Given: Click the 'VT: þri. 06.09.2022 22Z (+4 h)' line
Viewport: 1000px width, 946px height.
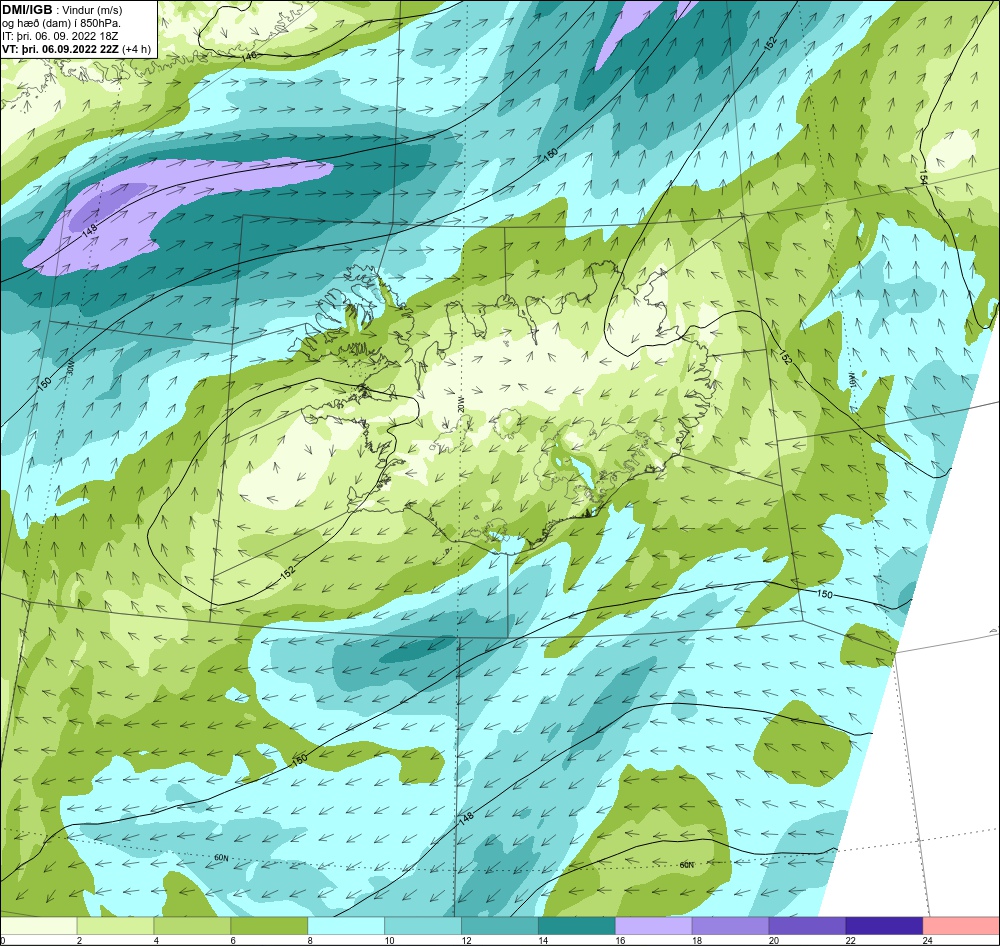Looking at the screenshot, I should point(77,49).
